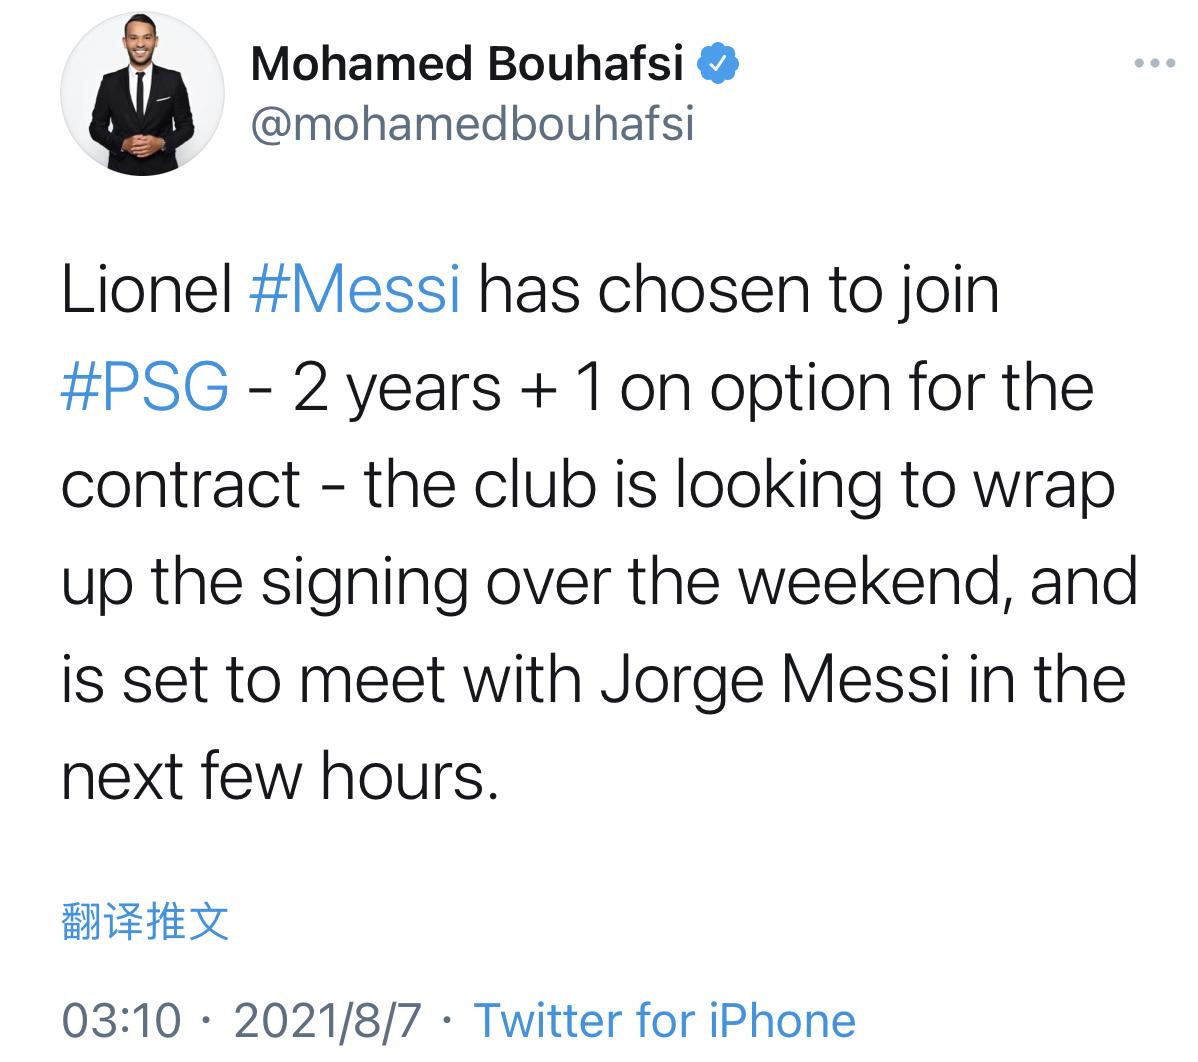Open the three-dot more options menu
Image resolution: width=1198 pixels, height=1062 pixels.
(x=1154, y=64)
